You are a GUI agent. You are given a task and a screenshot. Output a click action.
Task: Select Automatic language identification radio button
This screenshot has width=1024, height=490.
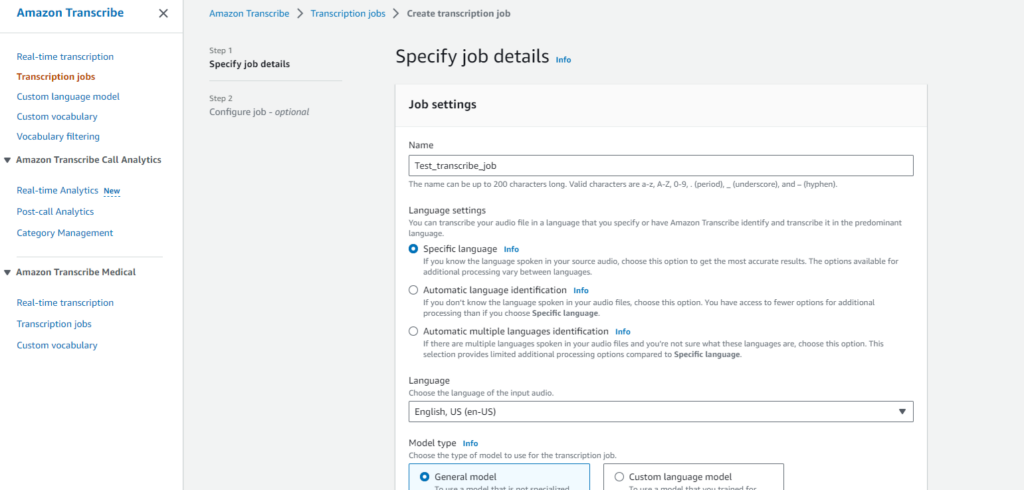coord(413,290)
